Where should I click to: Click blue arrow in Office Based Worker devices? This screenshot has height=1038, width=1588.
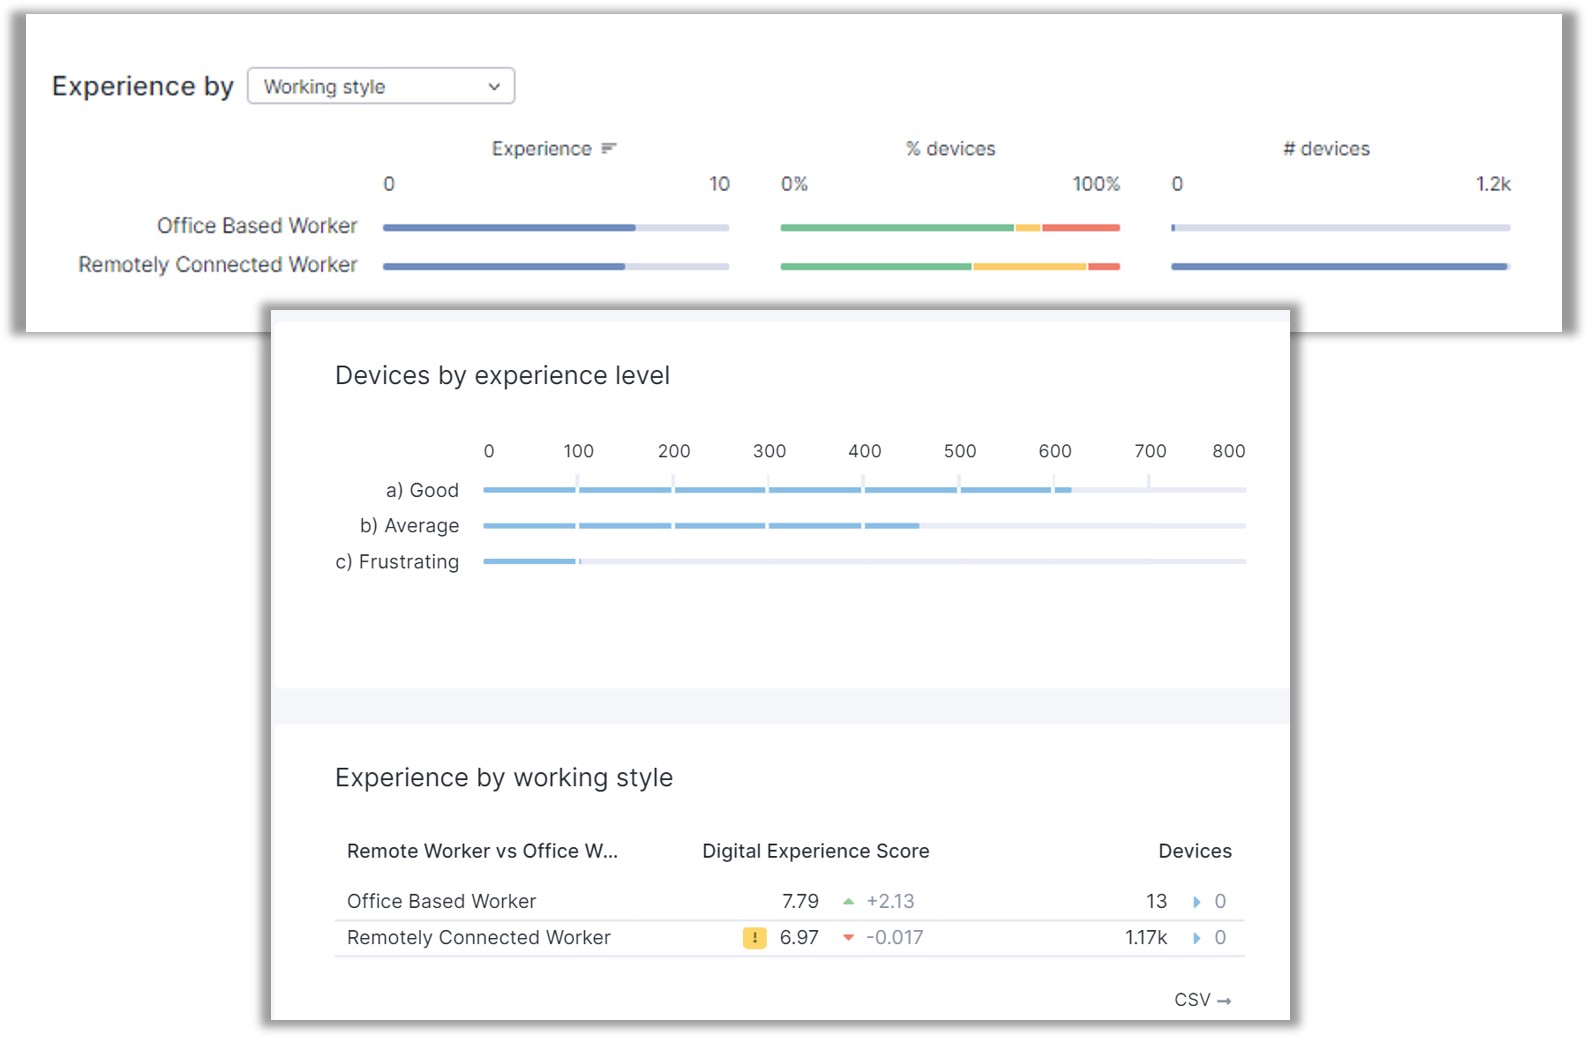tap(1196, 902)
